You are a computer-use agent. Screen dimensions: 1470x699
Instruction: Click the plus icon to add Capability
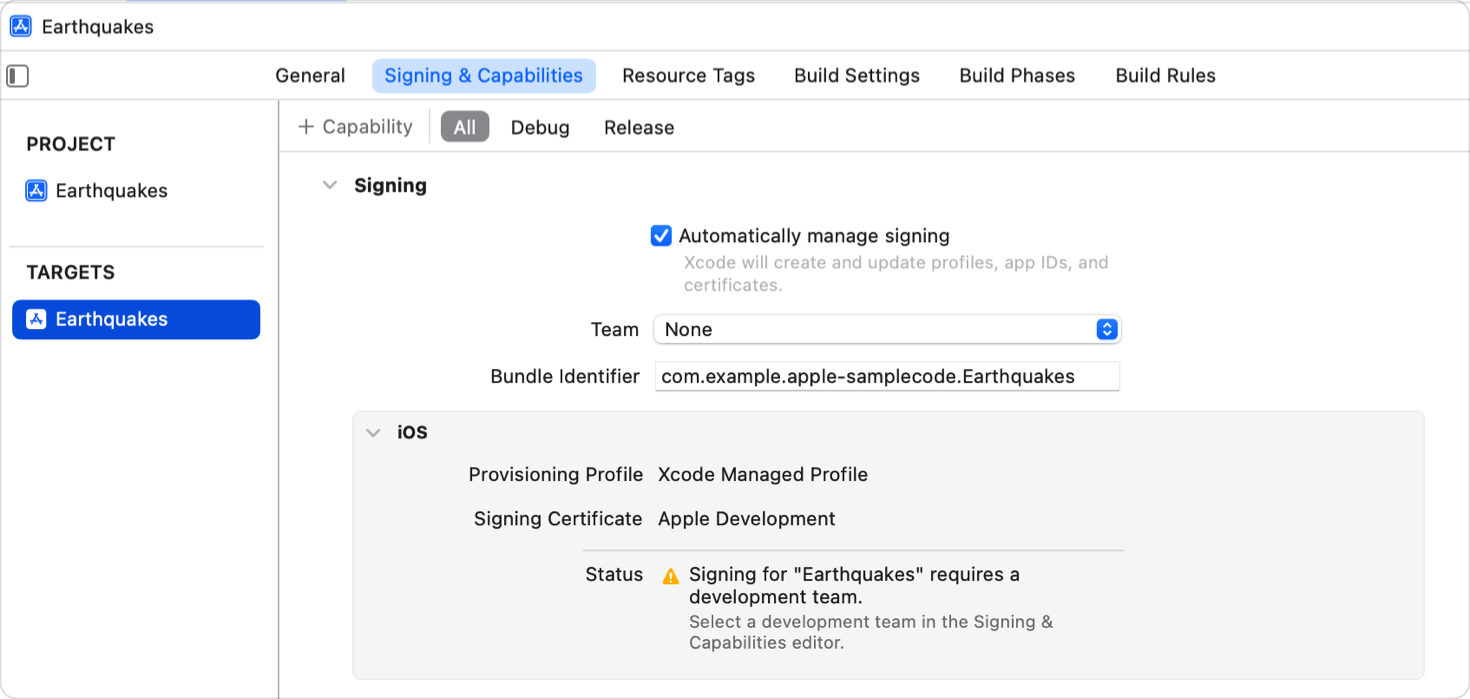tap(306, 127)
